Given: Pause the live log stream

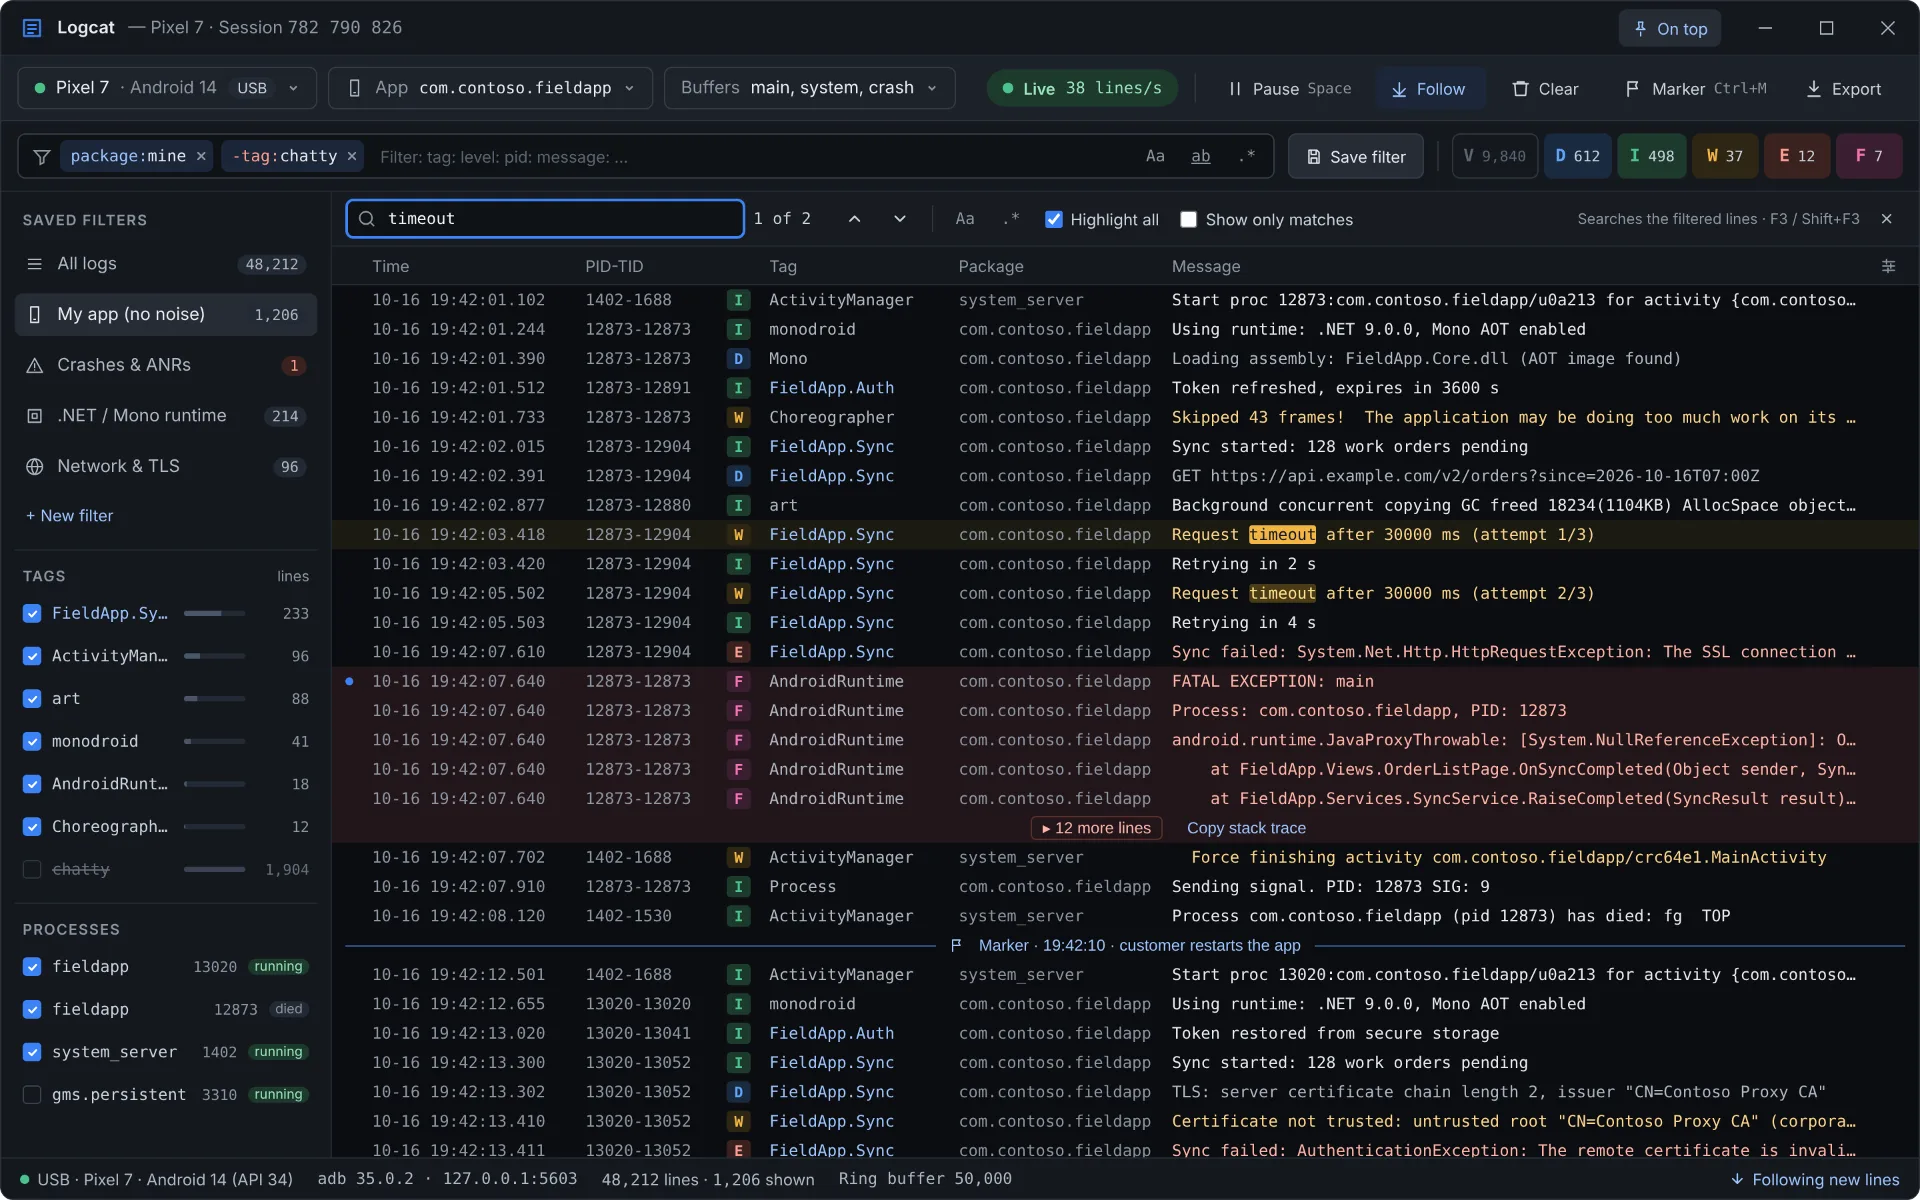Looking at the screenshot, I should [1289, 89].
